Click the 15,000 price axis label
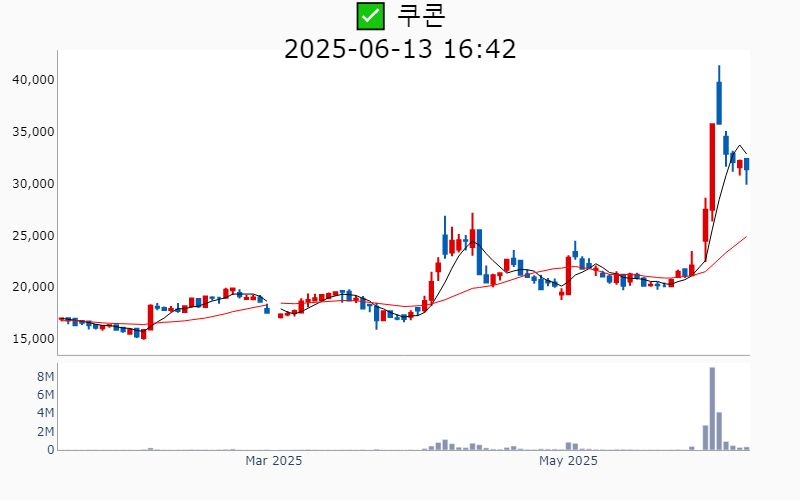 click(33, 339)
